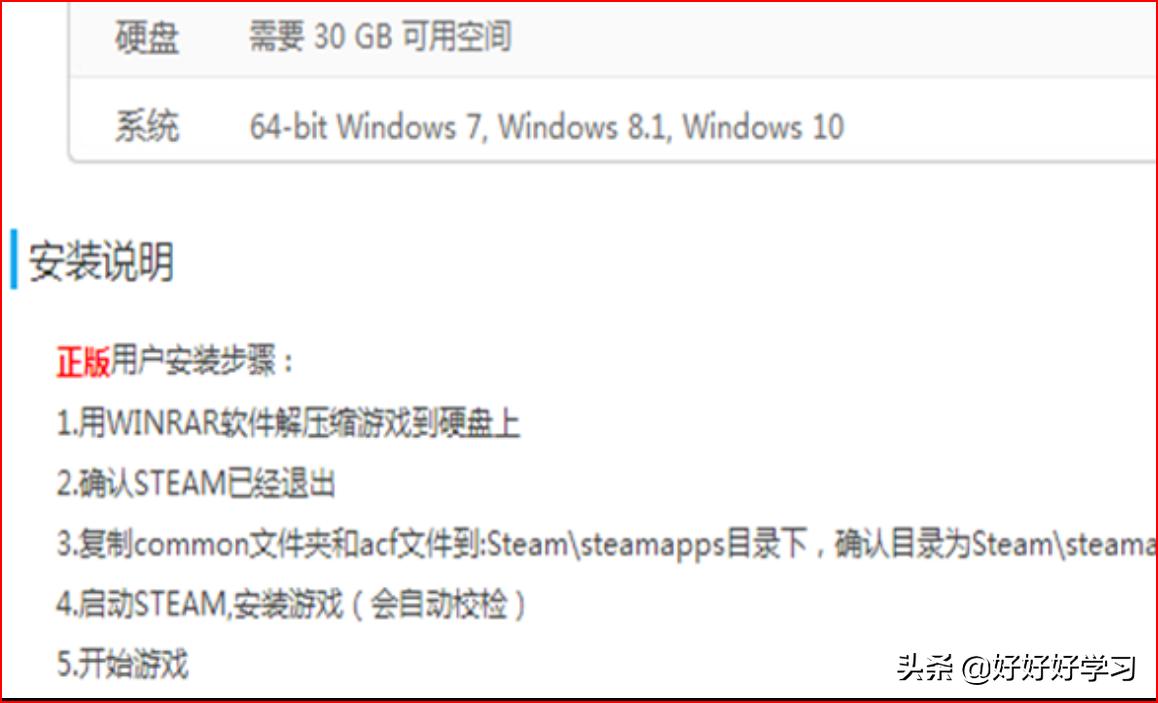This screenshot has width=1158, height=703.
Task: Click the blue bar beside 安装说明
Action: [x=13, y=258]
